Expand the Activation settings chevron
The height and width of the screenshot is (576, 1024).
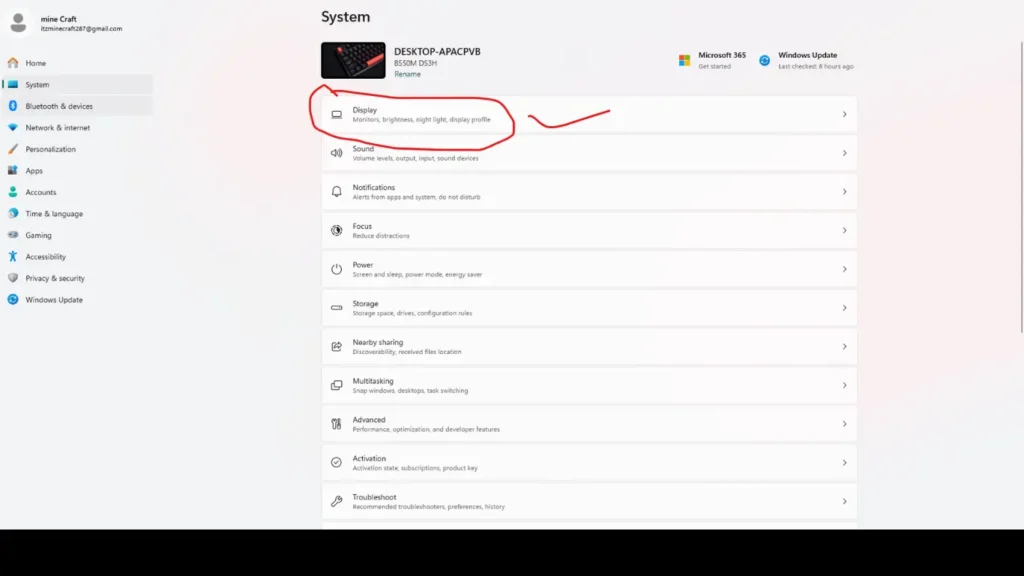tap(845, 462)
